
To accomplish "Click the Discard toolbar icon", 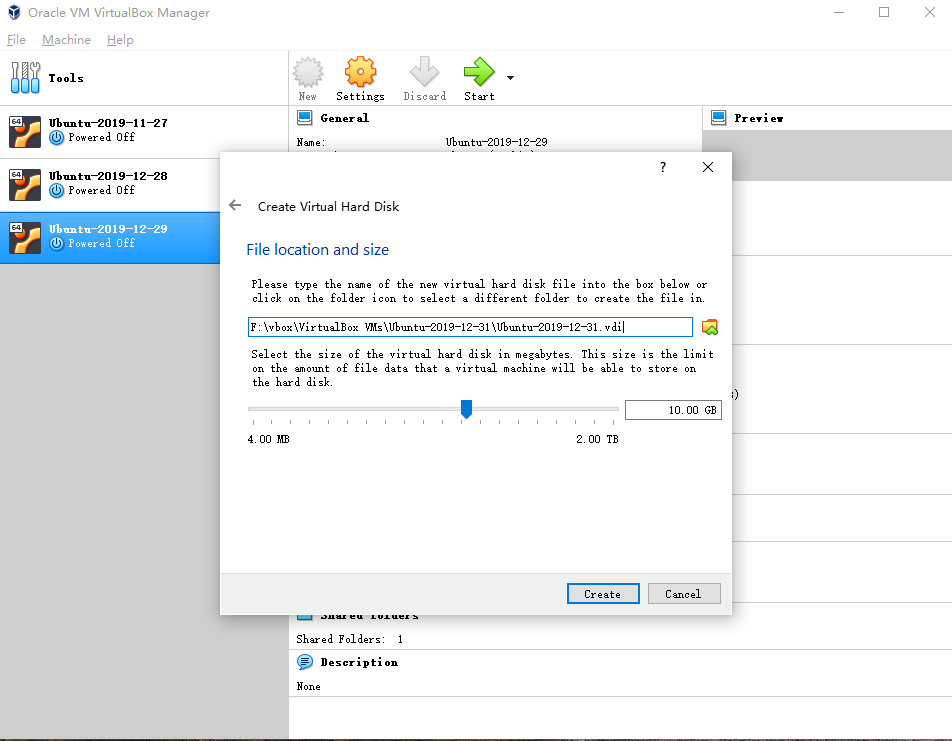I will pos(424,72).
